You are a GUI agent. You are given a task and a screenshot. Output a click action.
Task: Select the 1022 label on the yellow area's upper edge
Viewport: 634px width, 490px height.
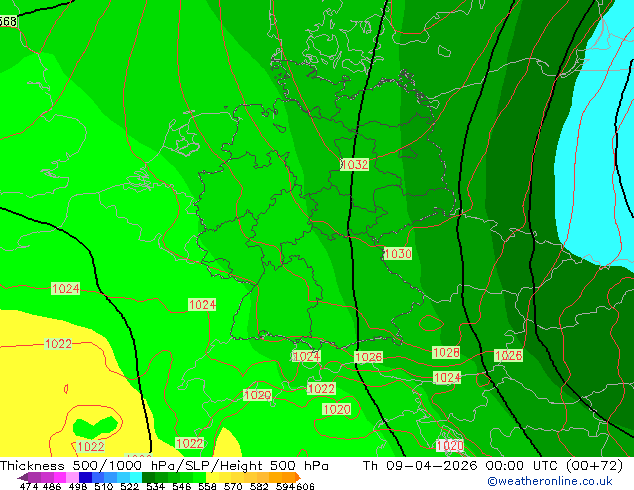point(58,344)
